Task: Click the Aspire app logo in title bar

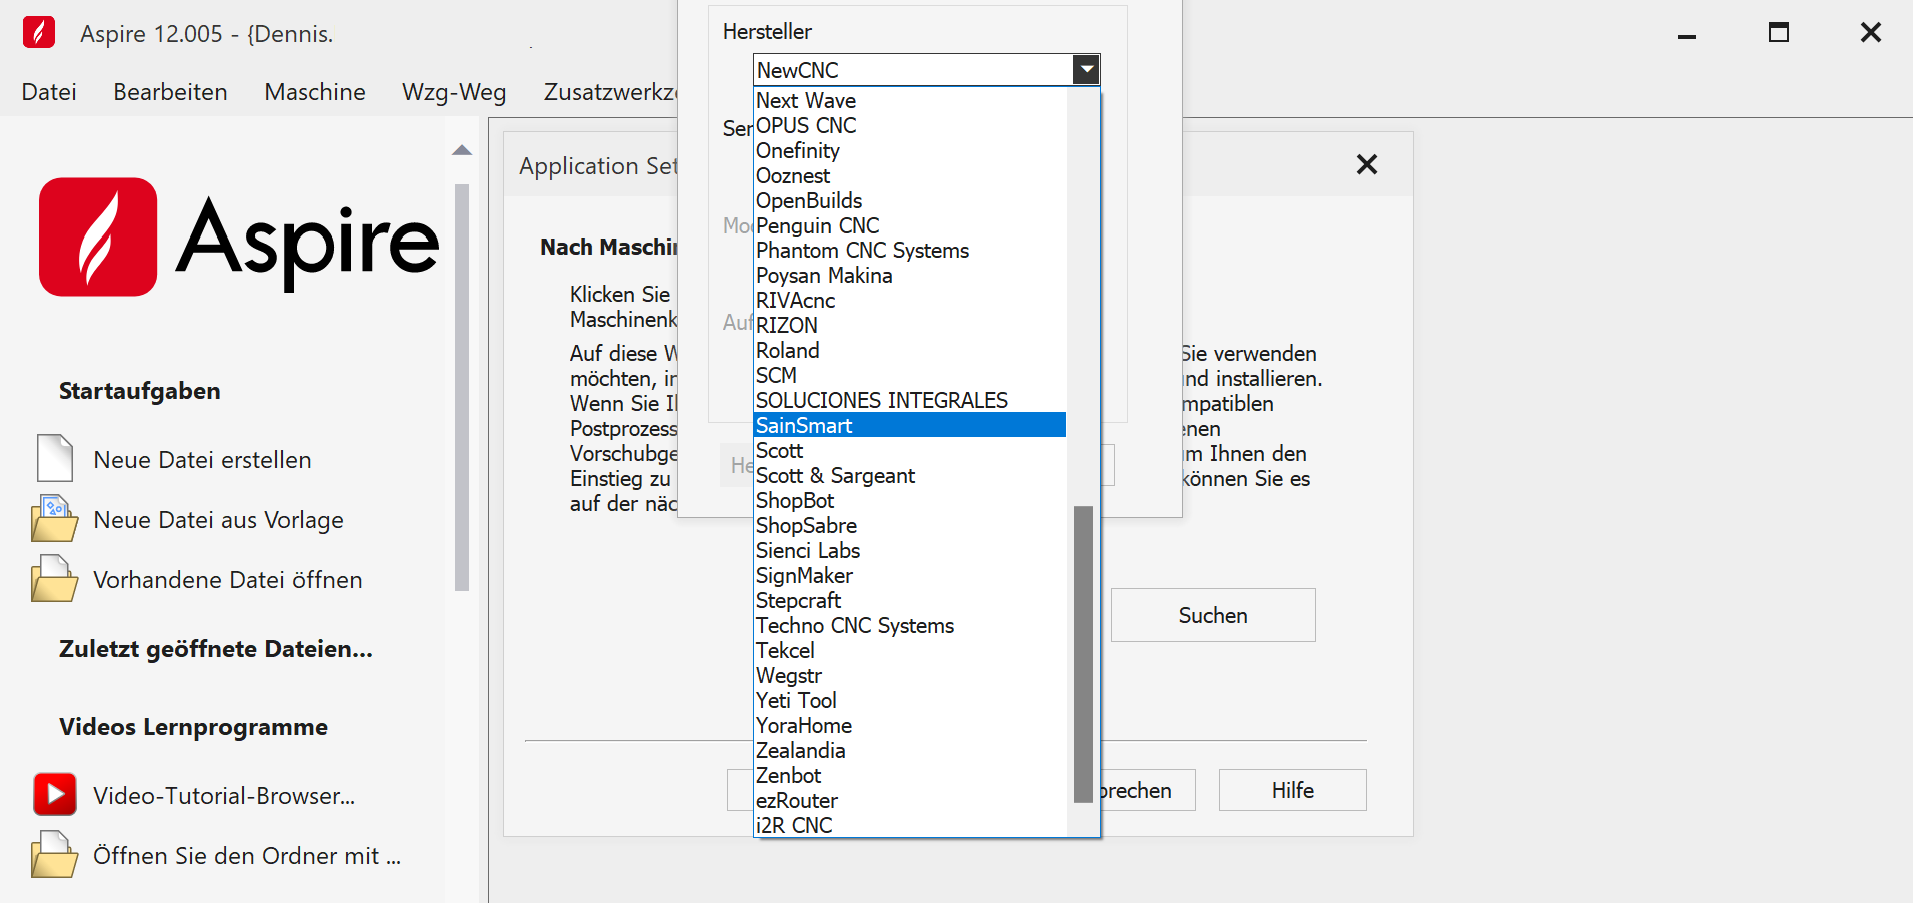Action: click(39, 32)
